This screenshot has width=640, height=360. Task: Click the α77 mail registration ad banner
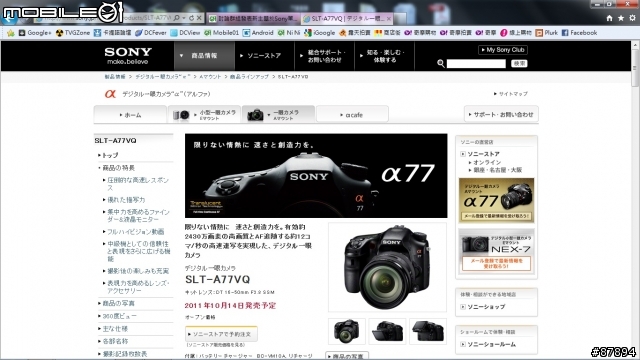pos(496,200)
